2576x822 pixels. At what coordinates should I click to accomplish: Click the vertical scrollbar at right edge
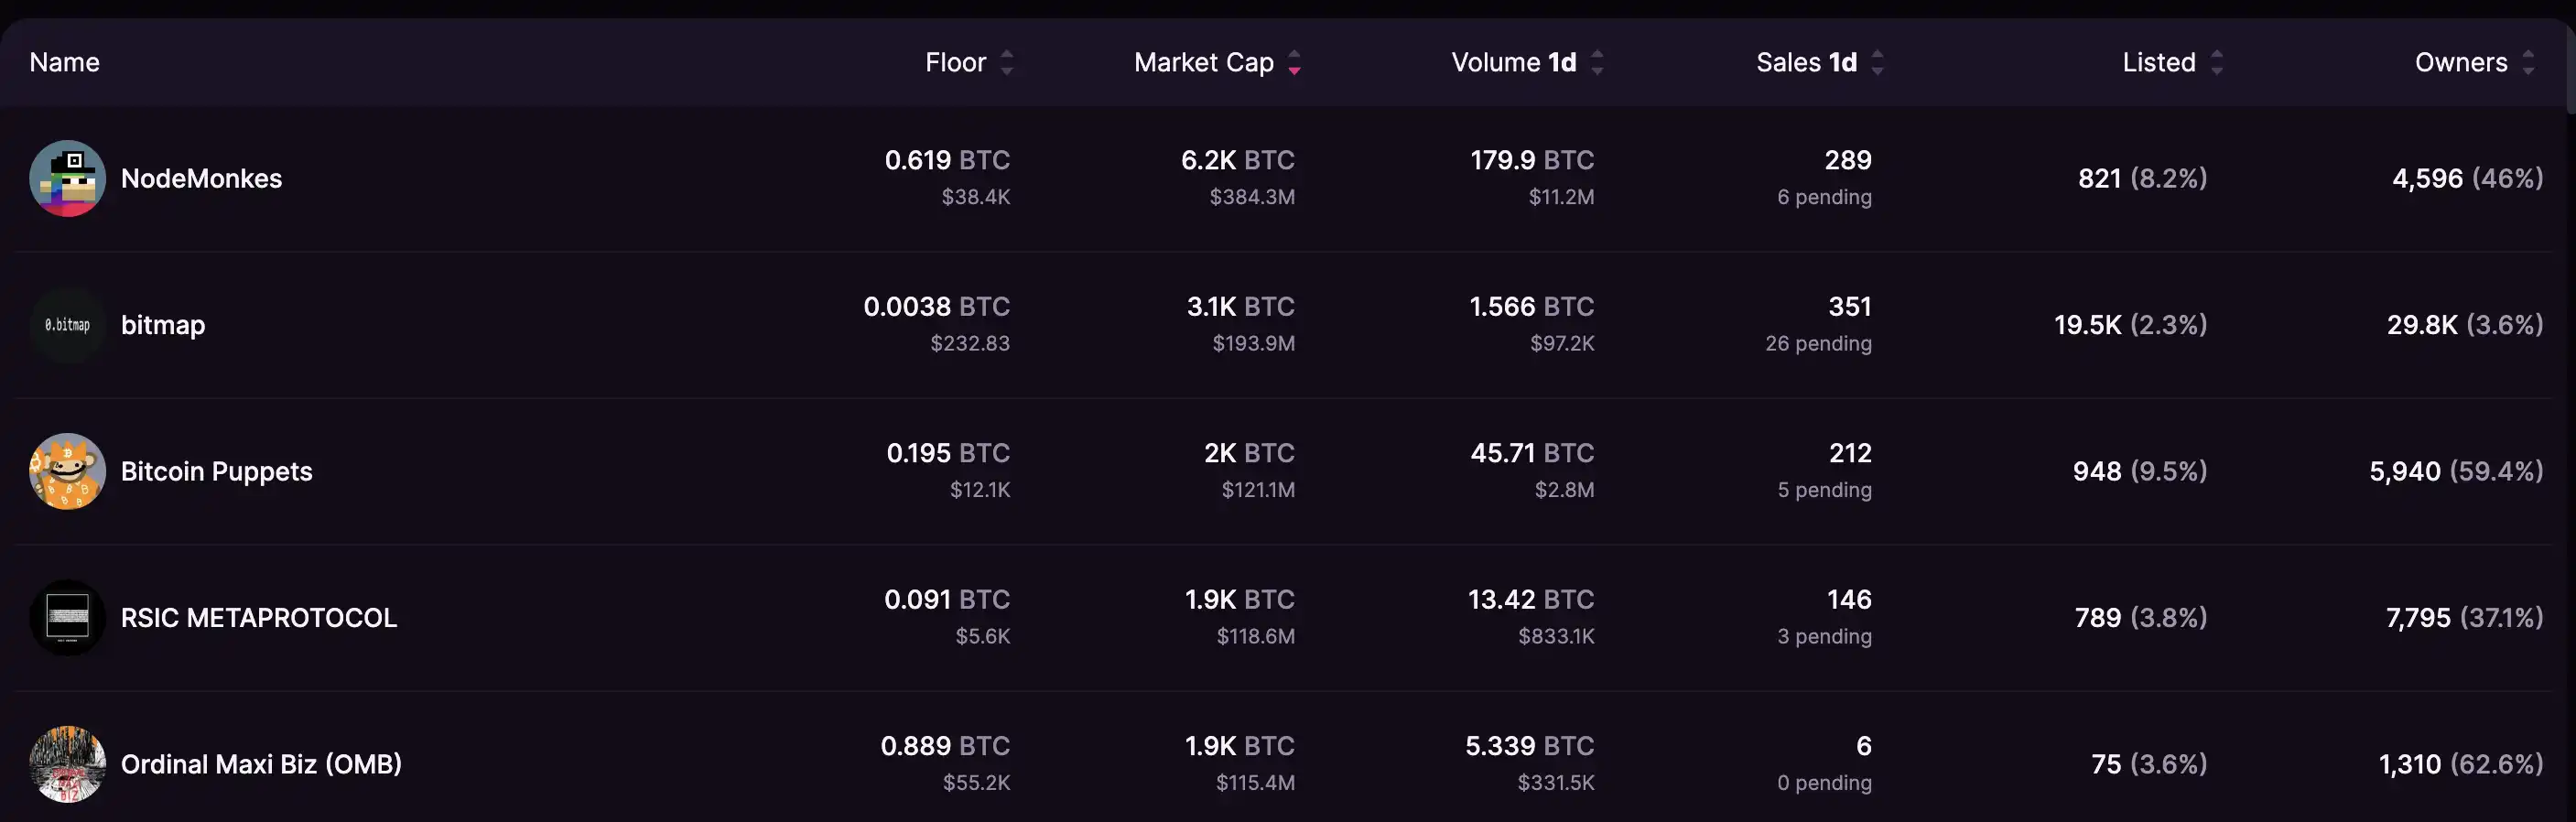pos(2570,70)
